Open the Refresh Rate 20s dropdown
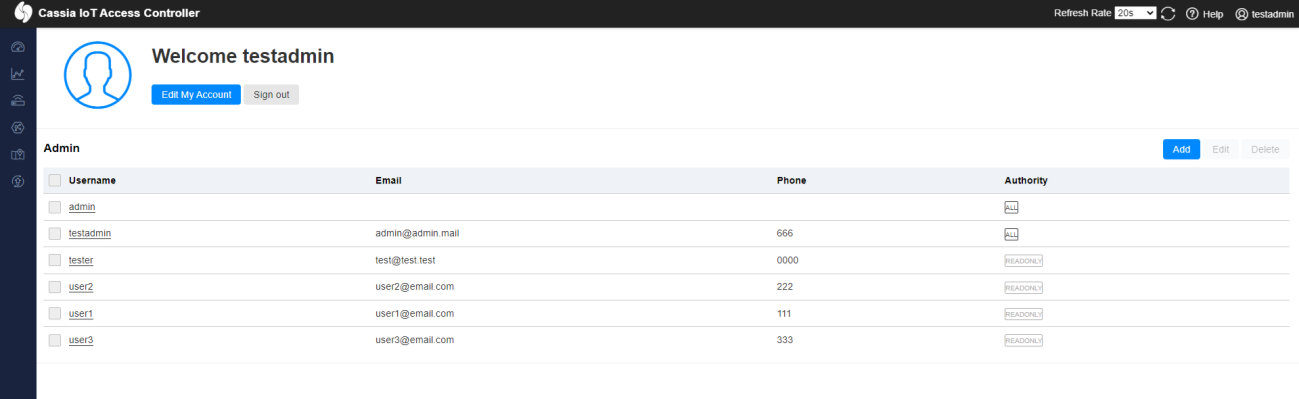The height and width of the screenshot is (399, 1299). coord(1136,13)
